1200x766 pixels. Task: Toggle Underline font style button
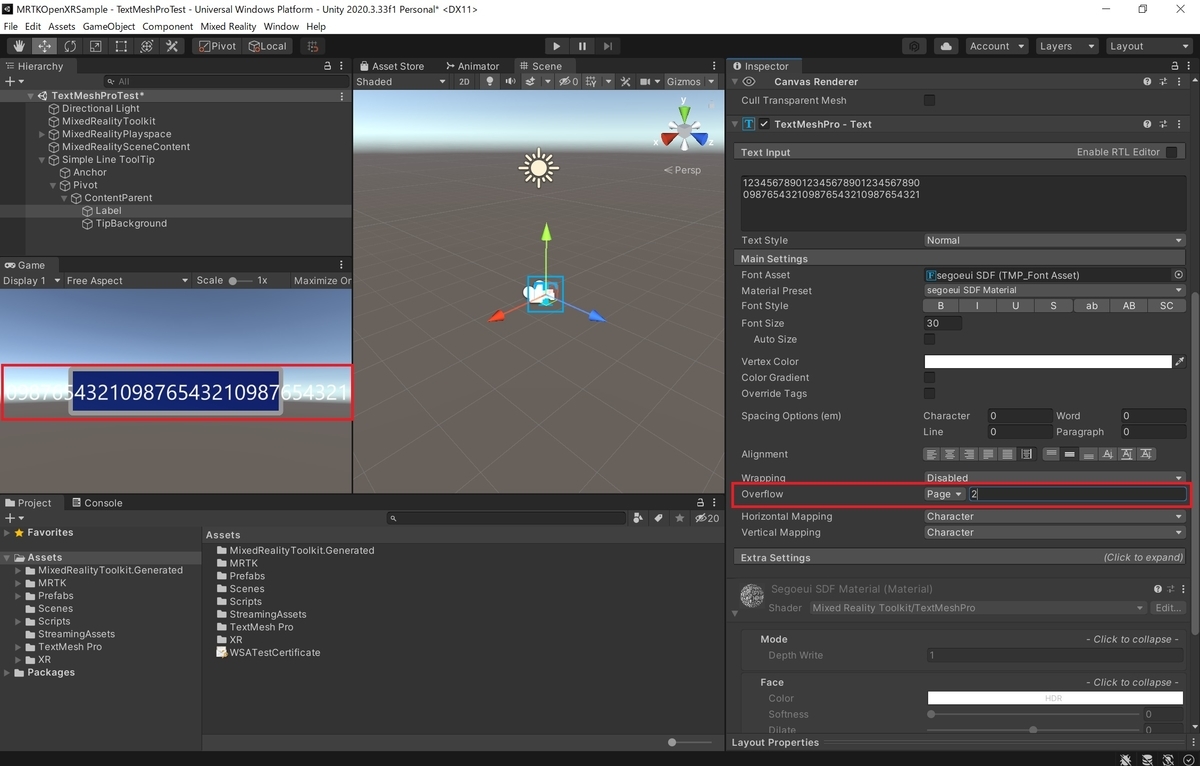pyautogui.click(x=1015, y=306)
